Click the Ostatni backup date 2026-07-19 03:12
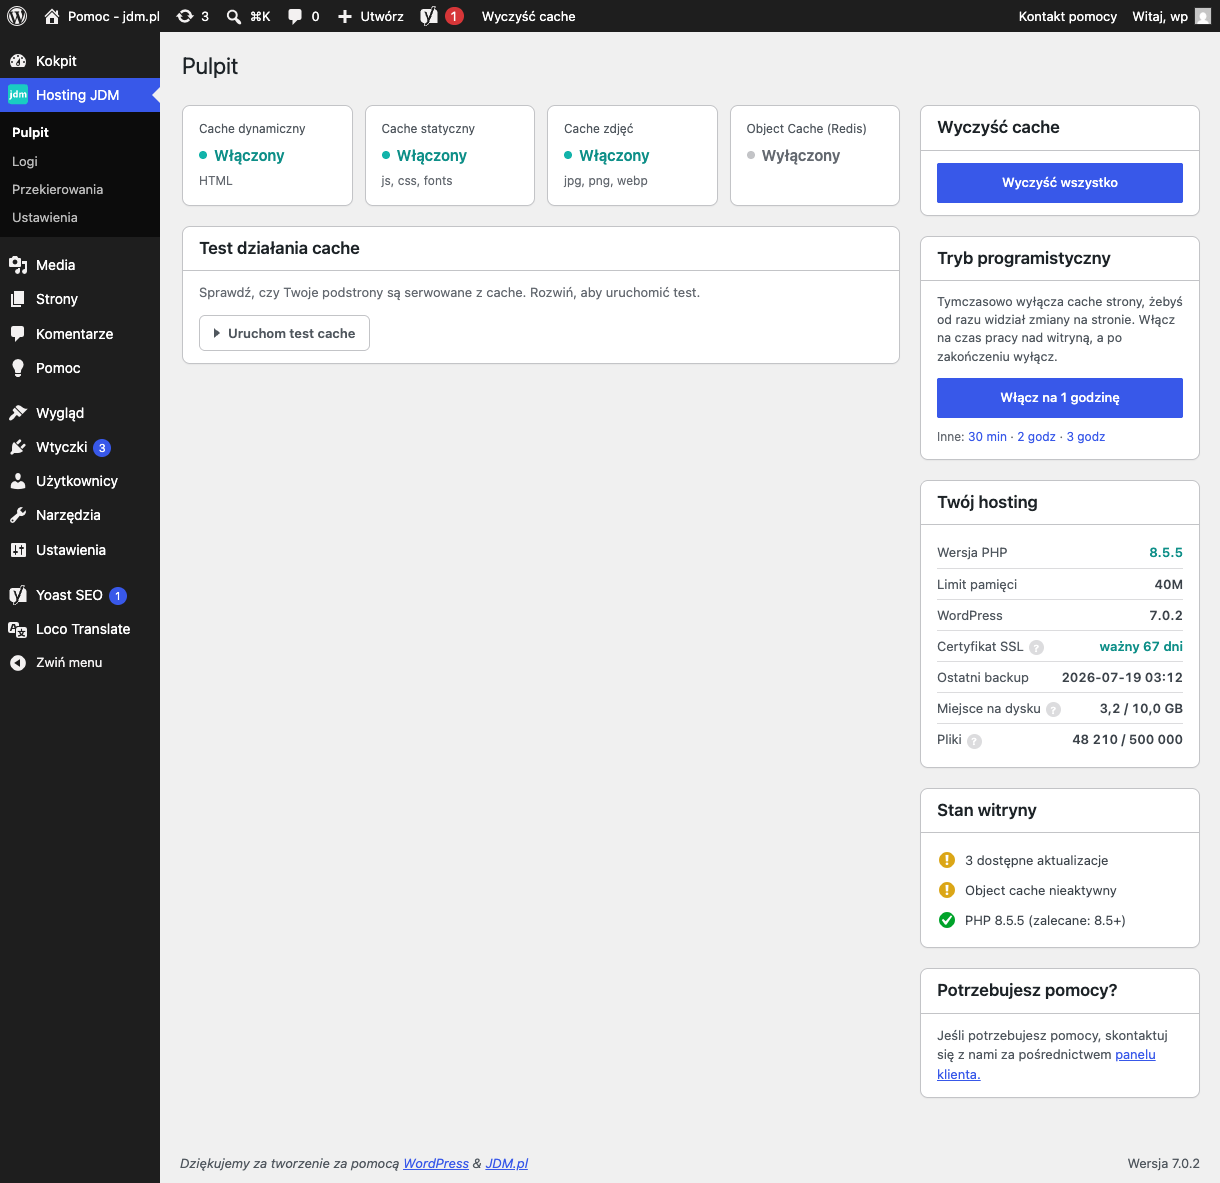The image size is (1220, 1183). tap(1122, 677)
